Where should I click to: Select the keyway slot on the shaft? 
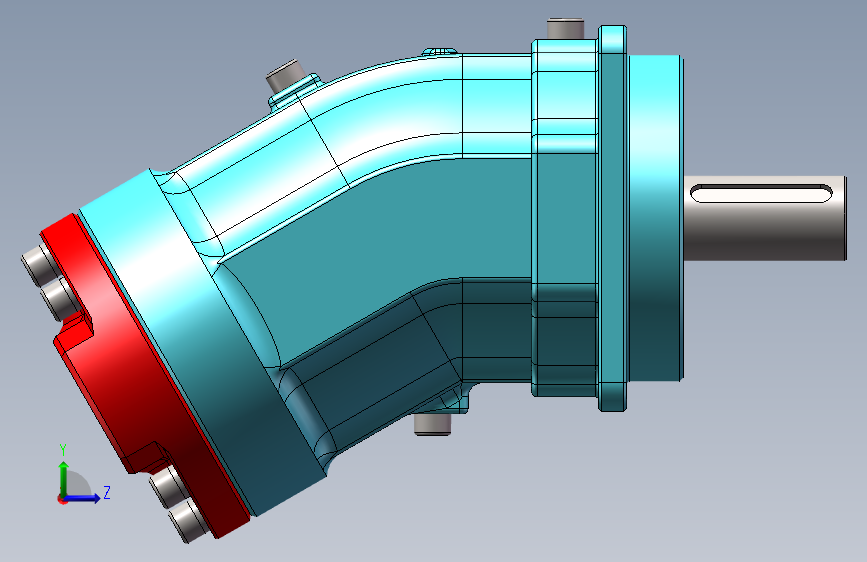[x=762, y=194]
